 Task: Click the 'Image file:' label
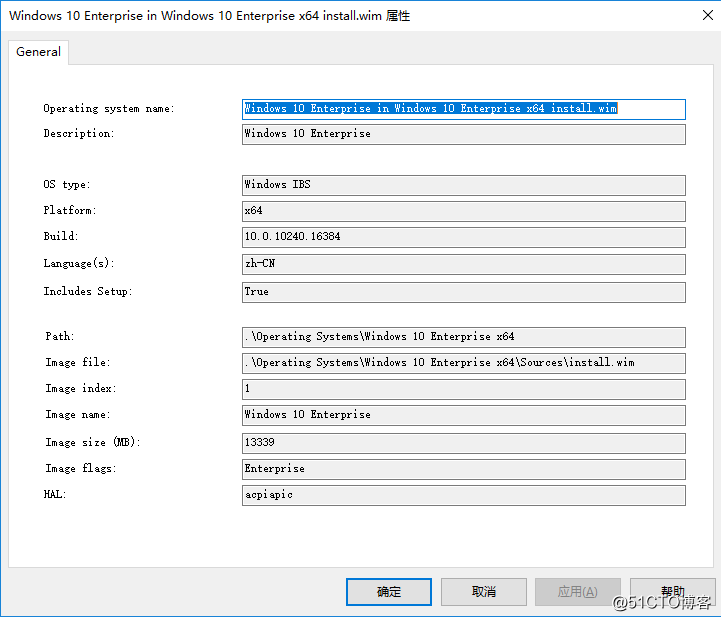tap(78, 363)
